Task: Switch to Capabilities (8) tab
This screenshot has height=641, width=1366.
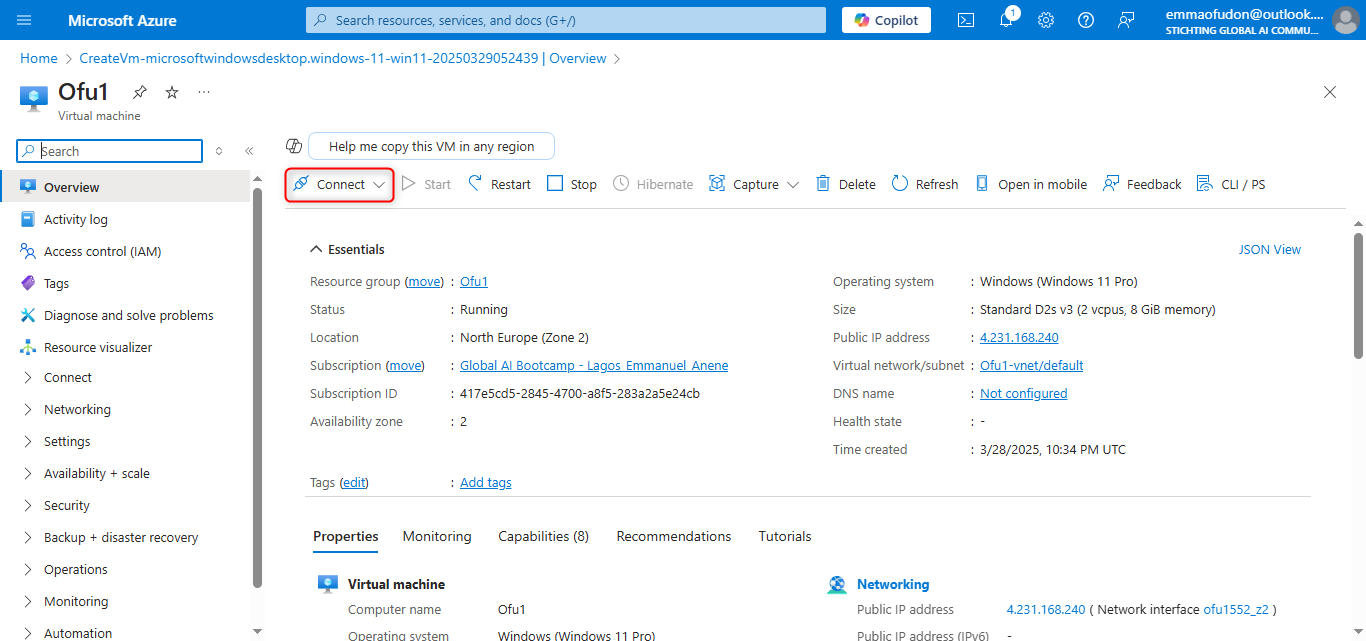Action: 543,536
